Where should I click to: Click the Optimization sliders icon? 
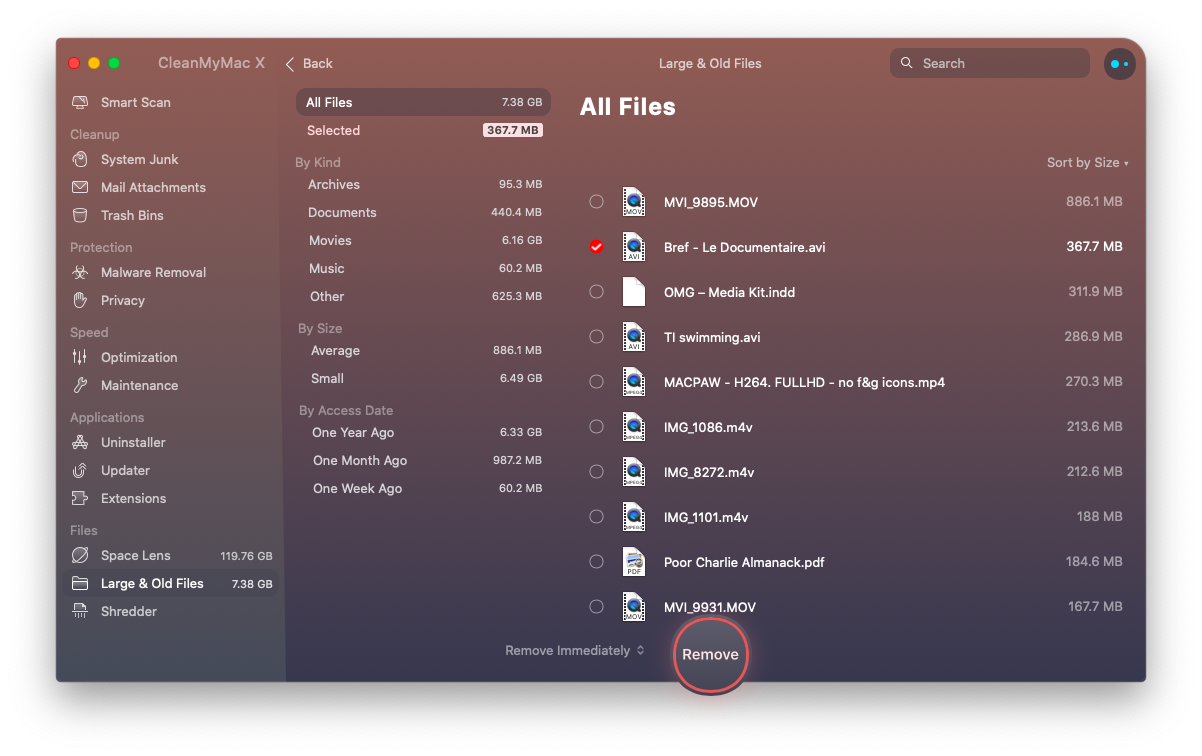80,358
